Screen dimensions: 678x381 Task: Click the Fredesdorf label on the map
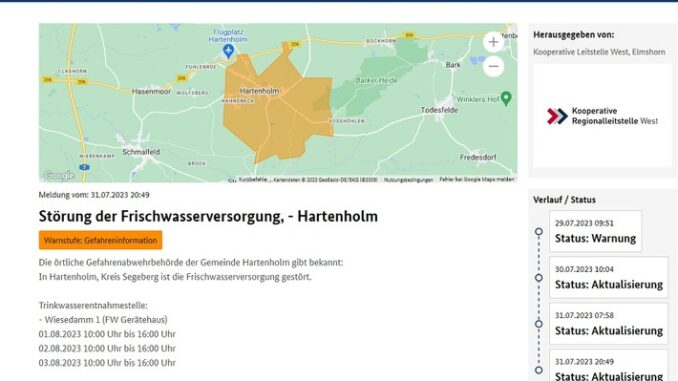478,157
